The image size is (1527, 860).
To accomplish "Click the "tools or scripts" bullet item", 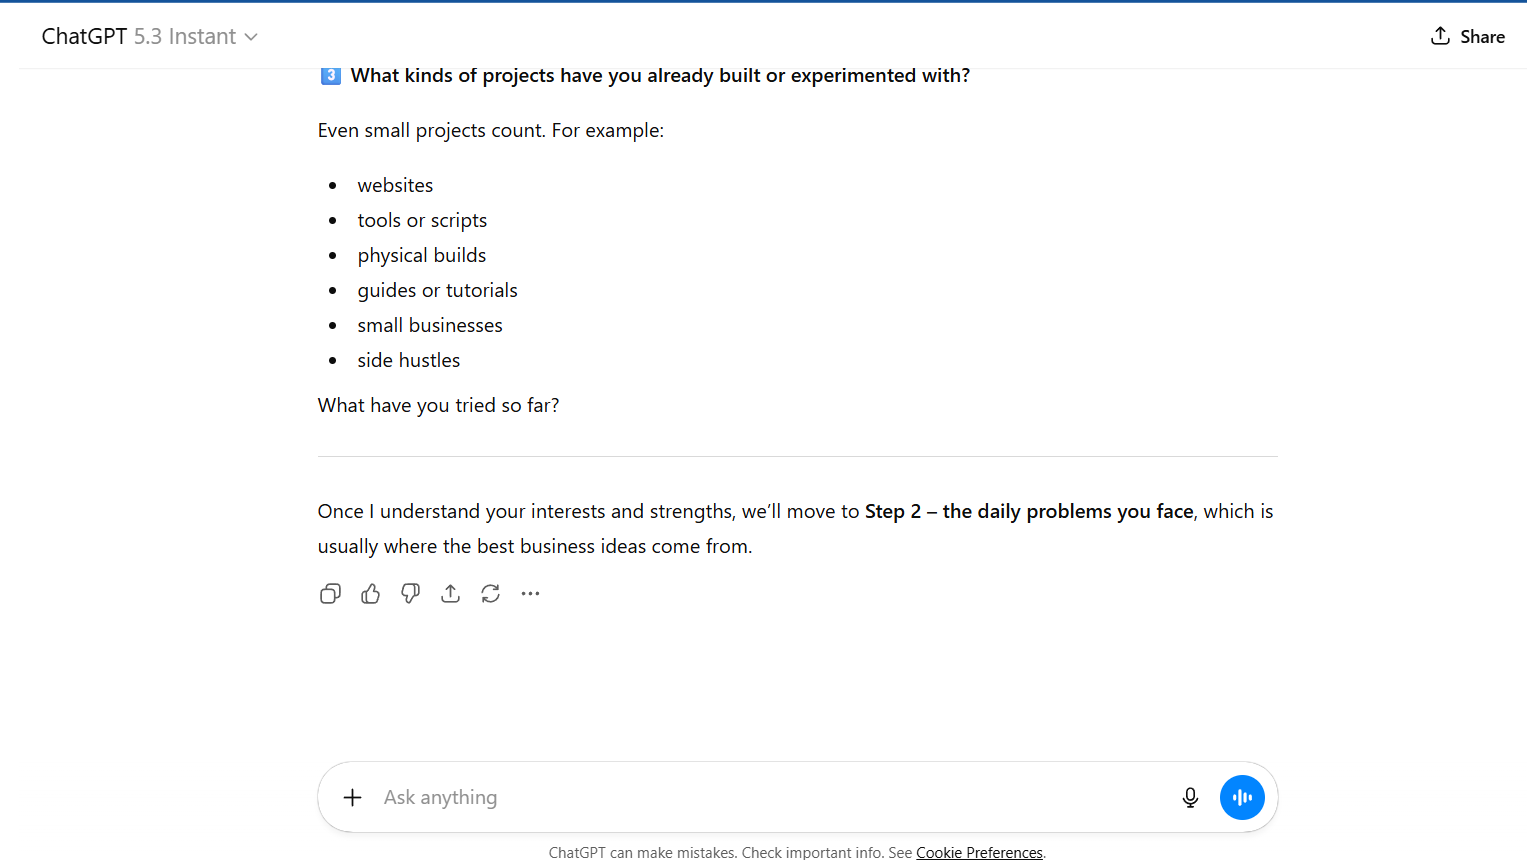I will [x=422, y=221].
